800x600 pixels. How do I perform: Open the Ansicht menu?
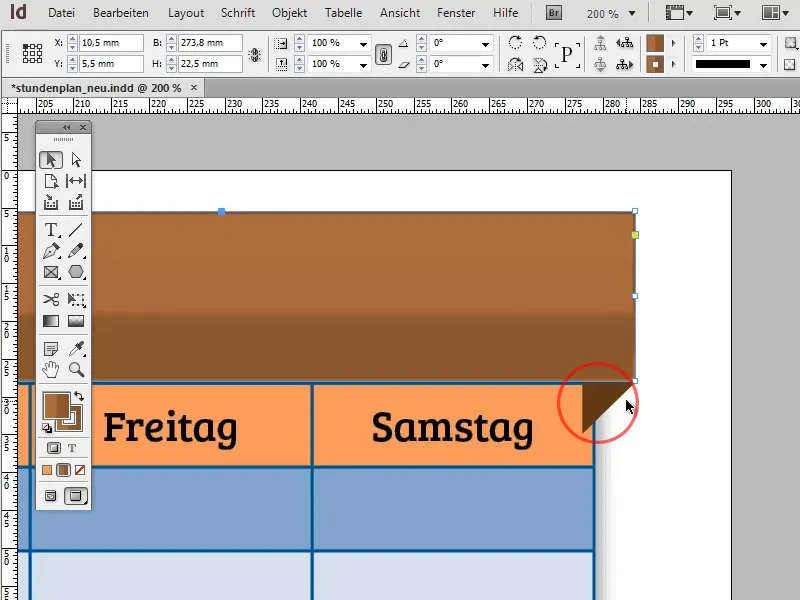click(400, 13)
